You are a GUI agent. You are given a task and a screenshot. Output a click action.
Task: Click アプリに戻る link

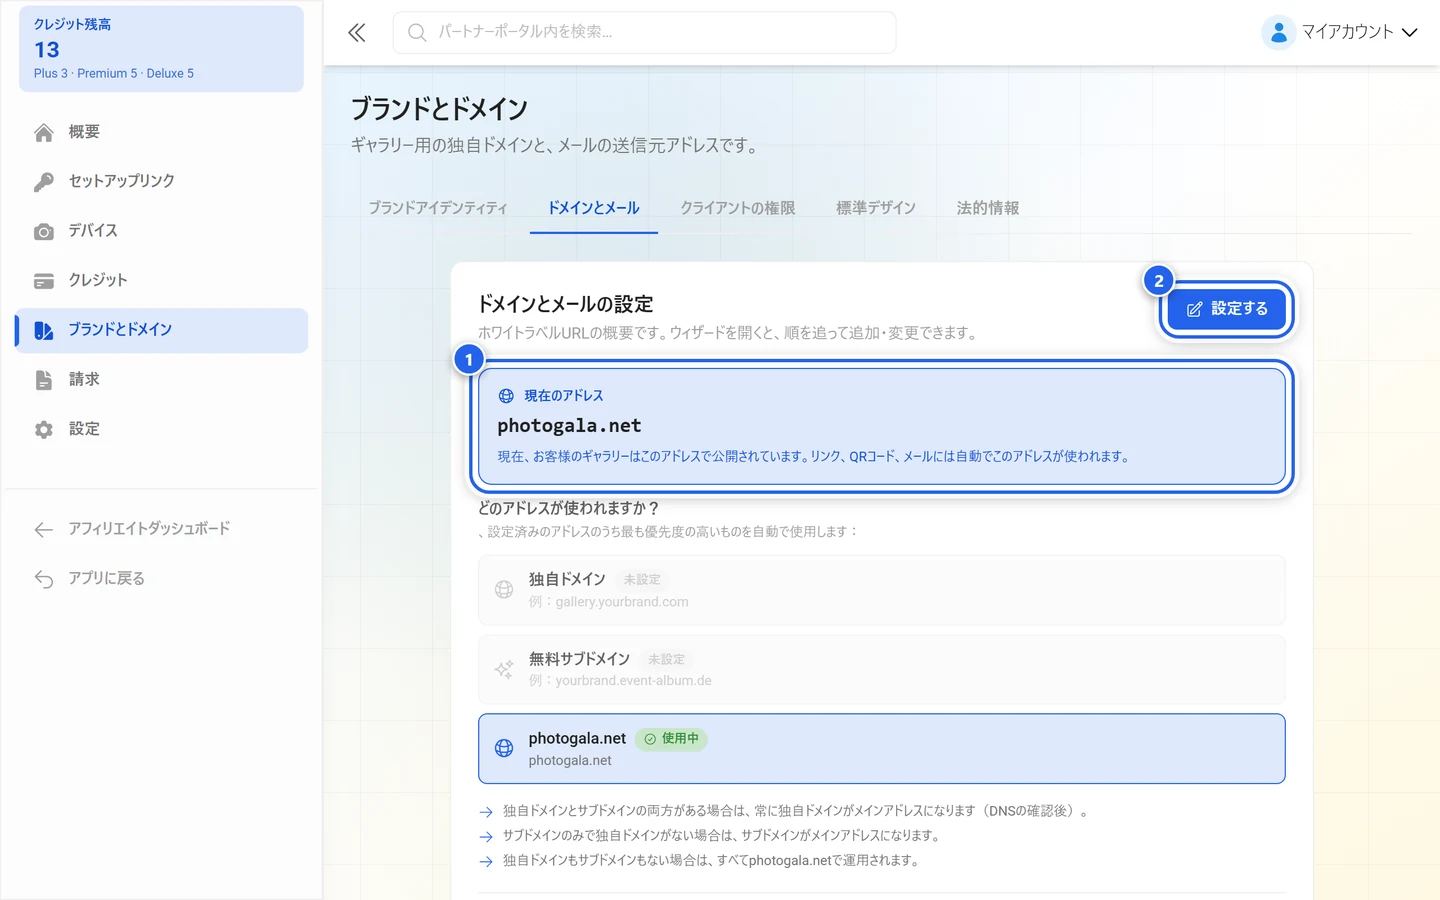(x=161, y=579)
